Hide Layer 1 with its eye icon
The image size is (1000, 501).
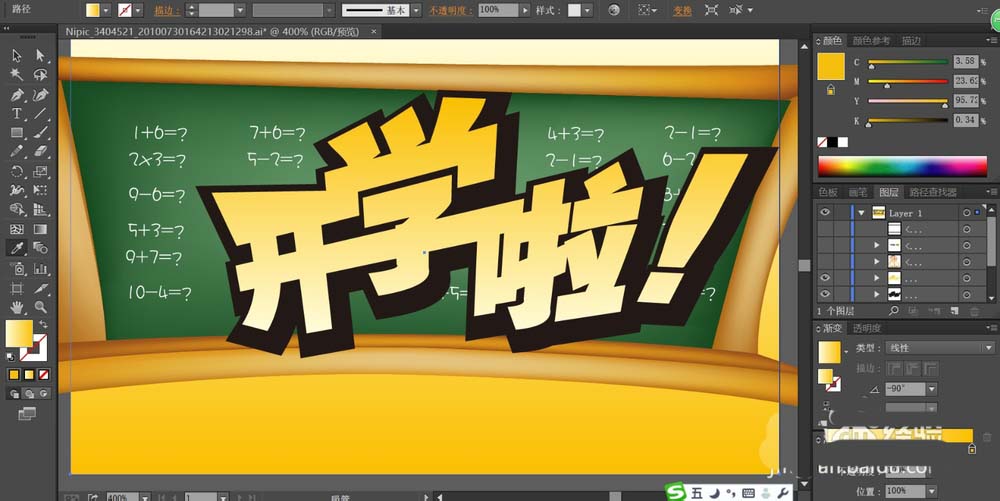tap(825, 213)
